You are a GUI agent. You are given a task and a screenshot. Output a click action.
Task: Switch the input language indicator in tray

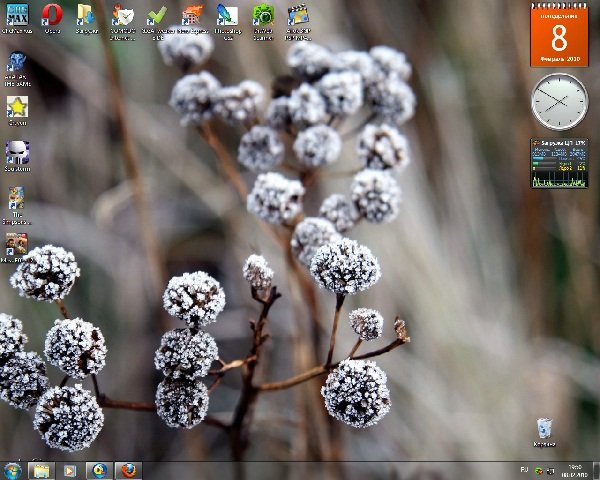(524, 469)
